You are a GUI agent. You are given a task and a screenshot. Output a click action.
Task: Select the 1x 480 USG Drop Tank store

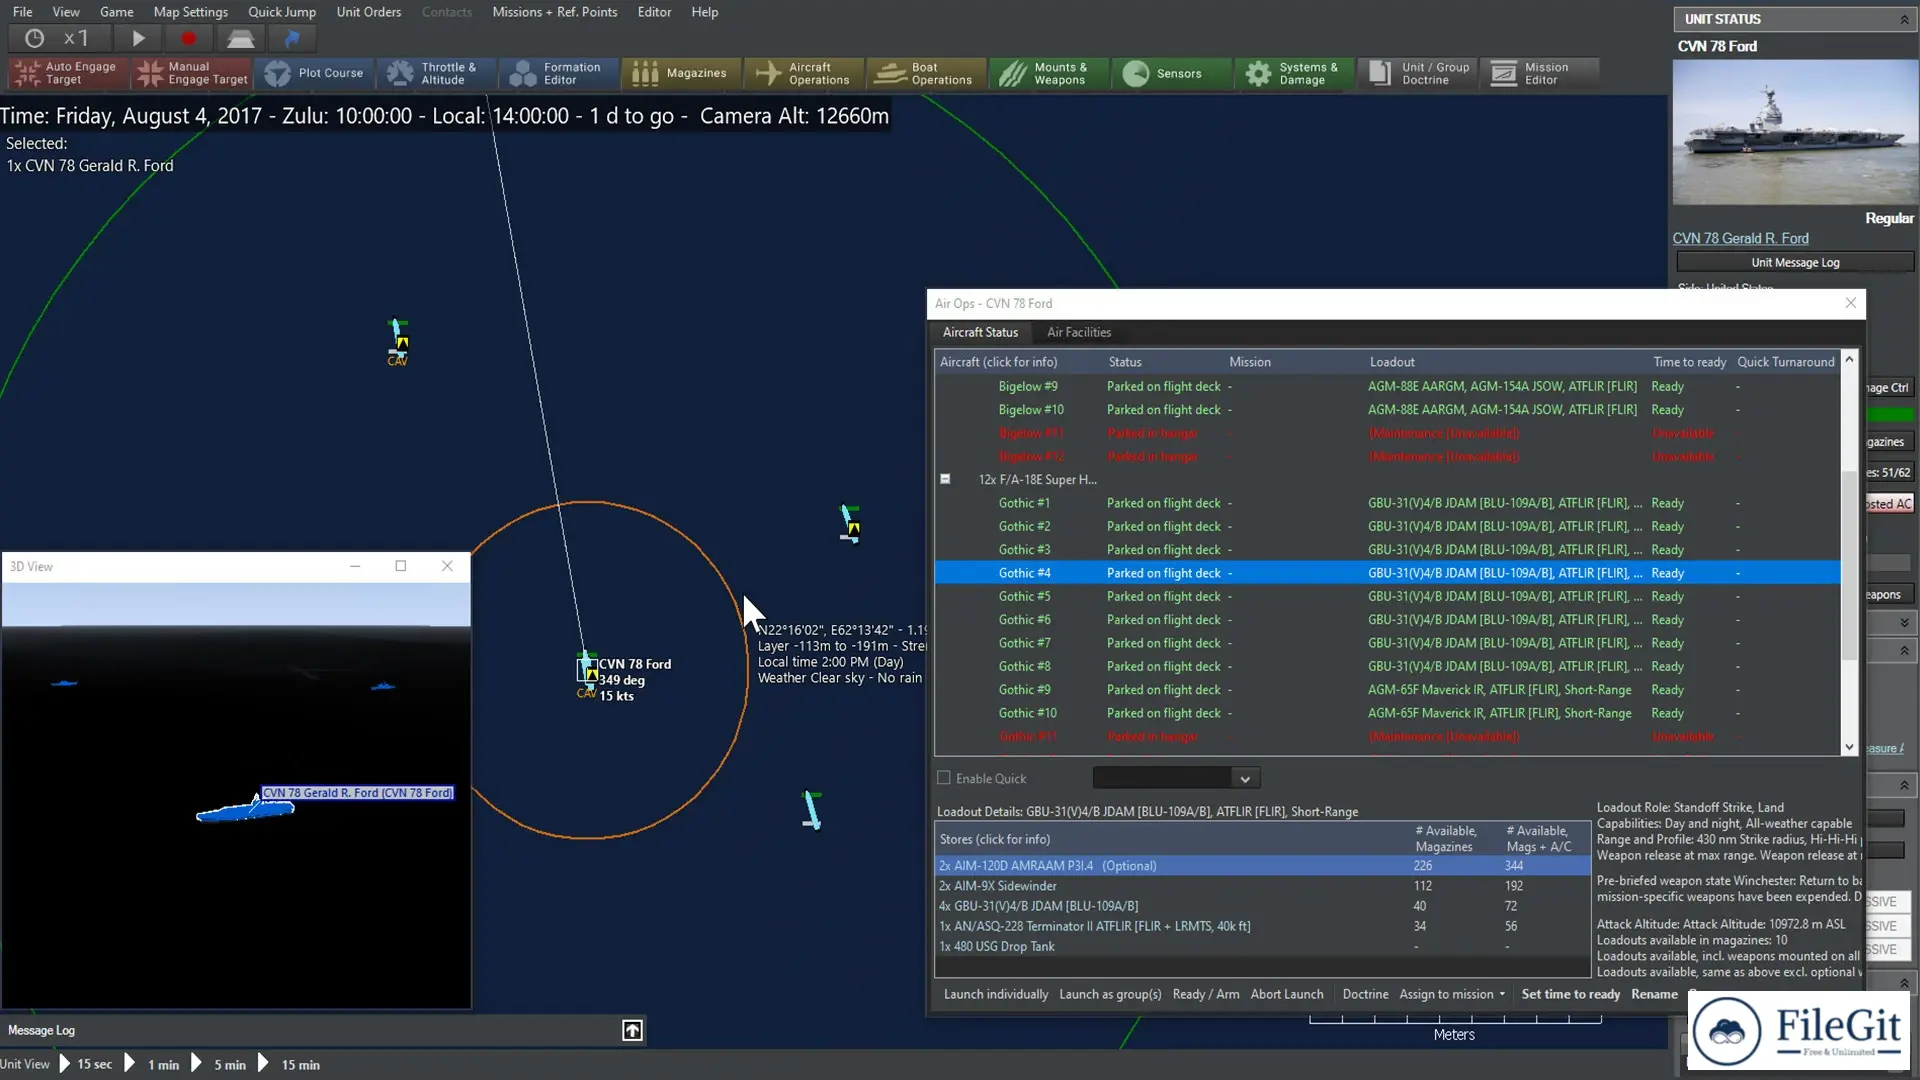point(1262,946)
